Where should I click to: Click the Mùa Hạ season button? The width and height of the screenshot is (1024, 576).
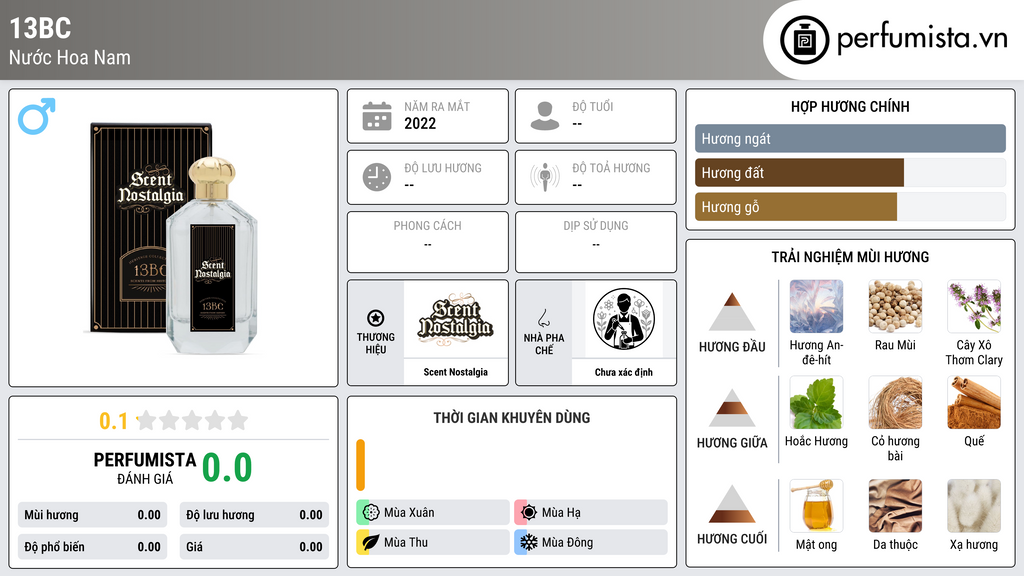point(591,512)
